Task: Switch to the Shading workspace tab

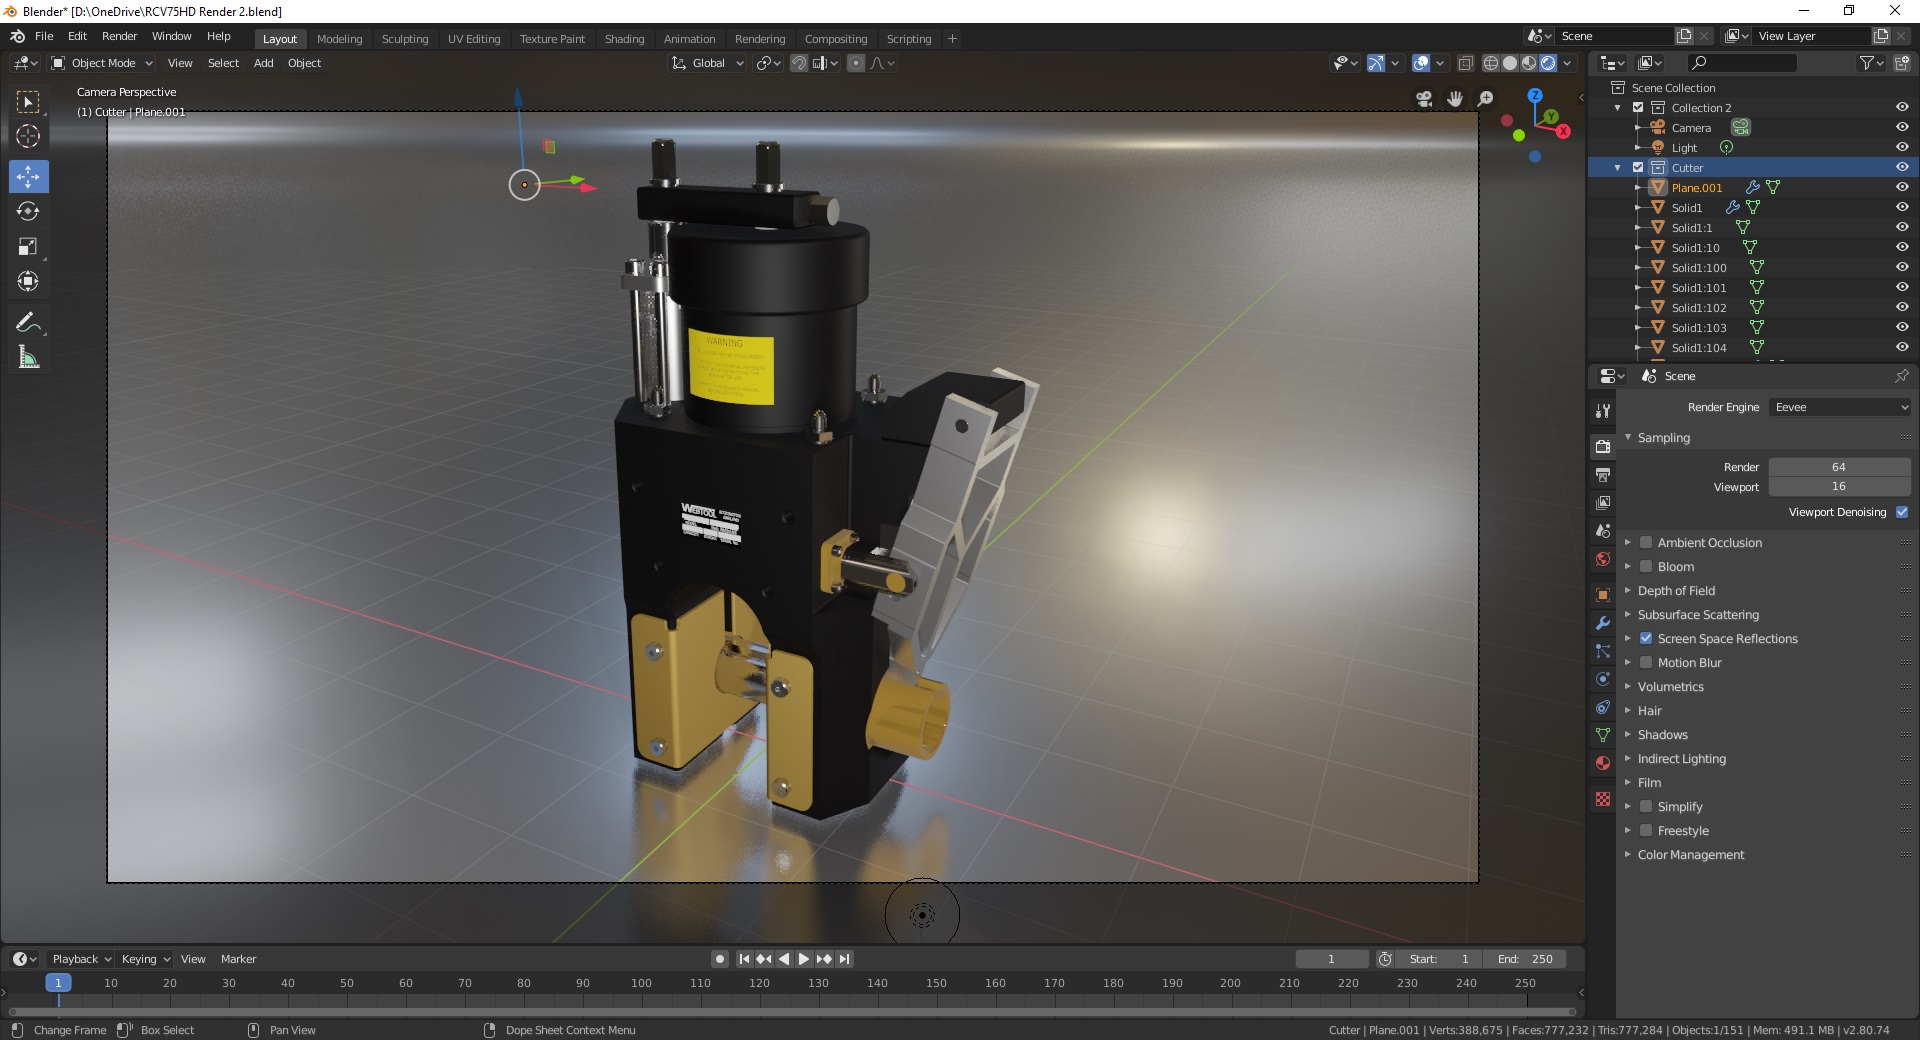Action: [624, 38]
